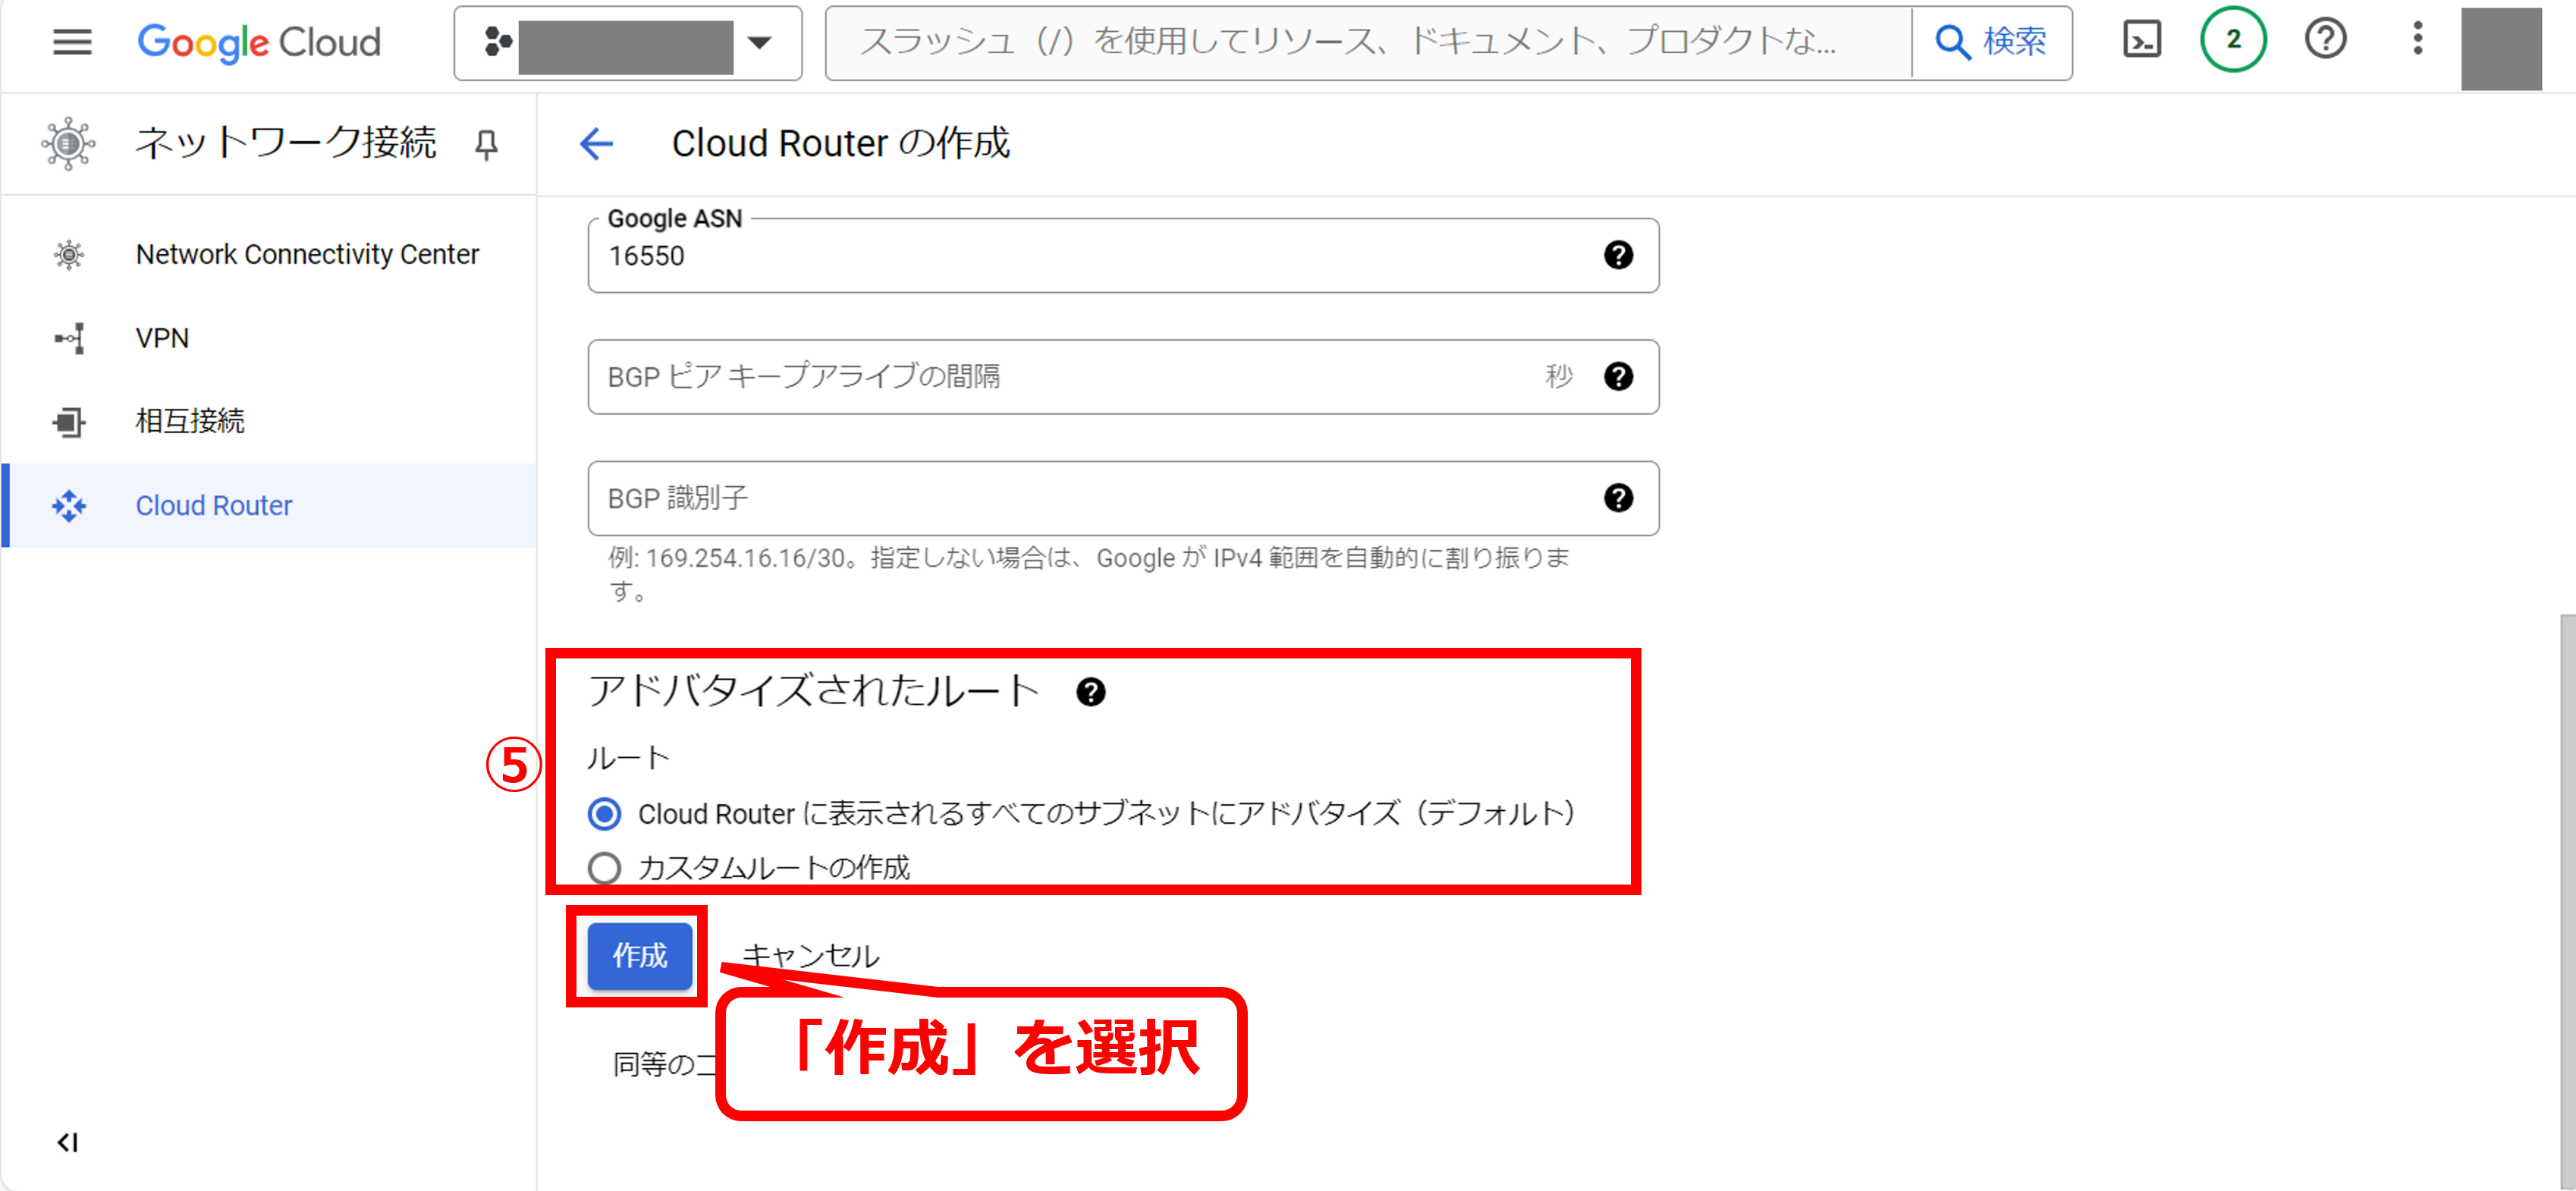Image resolution: width=2576 pixels, height=1191 pixels.
Task: Focus the BGP 識別子 input field
Action: (x=1090, y=498)
